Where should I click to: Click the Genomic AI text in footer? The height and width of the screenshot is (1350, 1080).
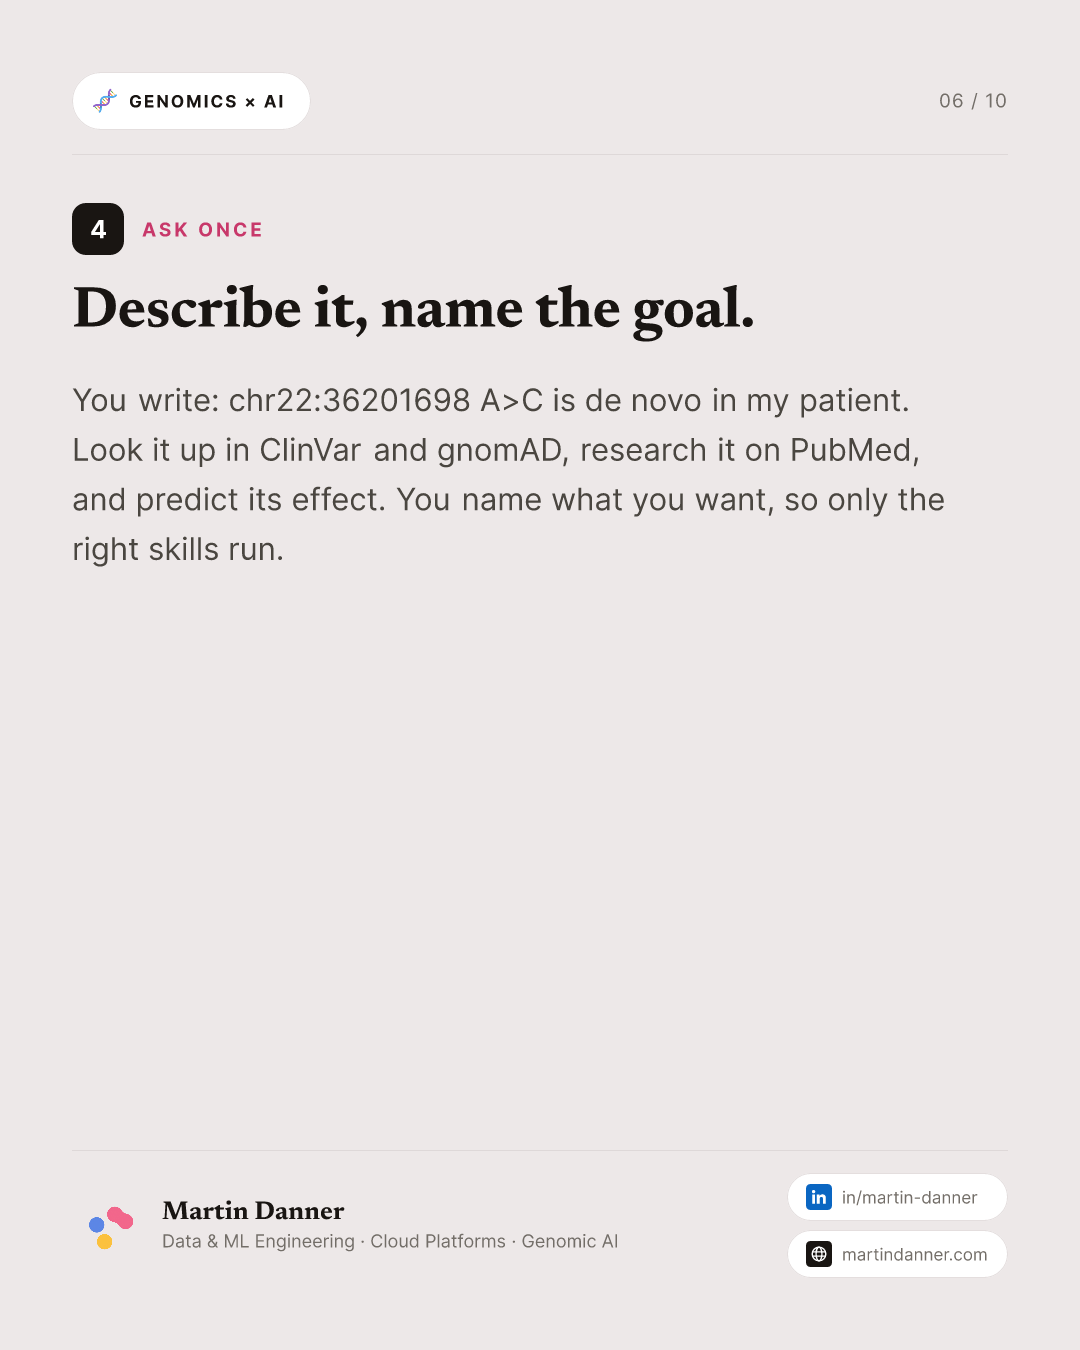click(570, 1241)
